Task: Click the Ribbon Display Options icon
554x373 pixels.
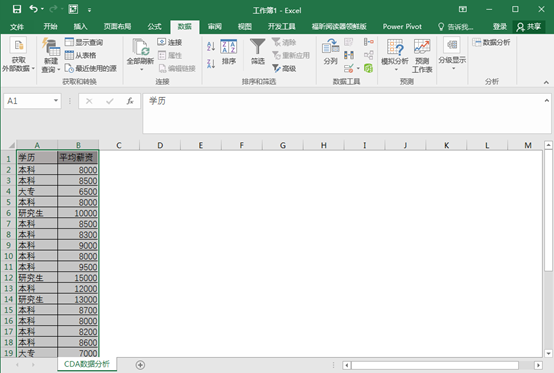Action: coord(462,10)
